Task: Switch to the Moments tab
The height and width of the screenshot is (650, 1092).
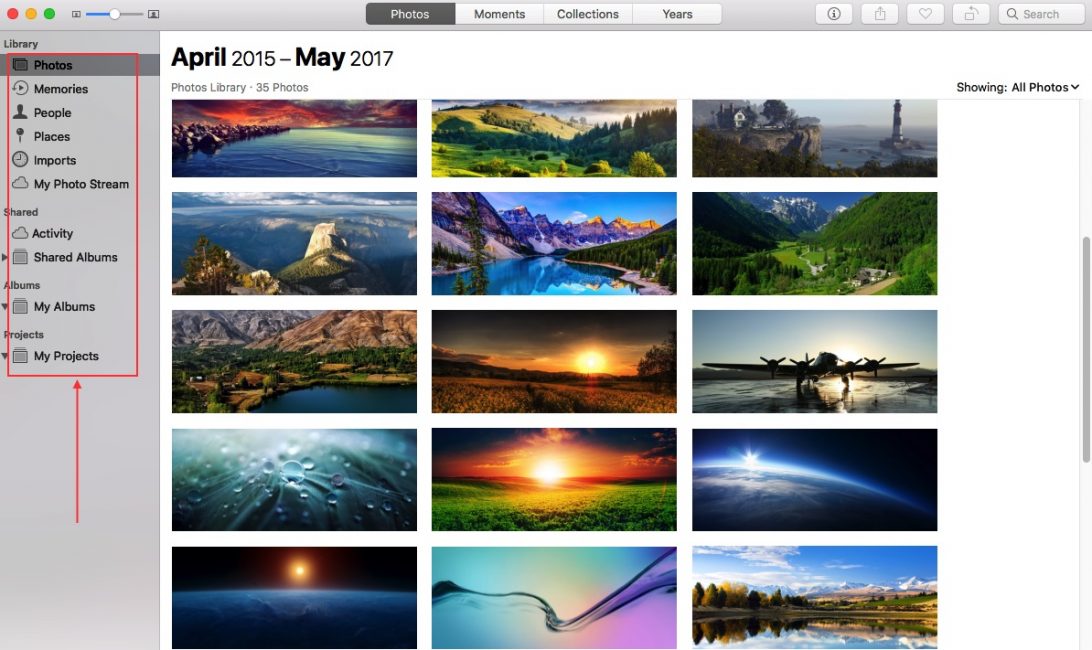Action: click(499, 14)
